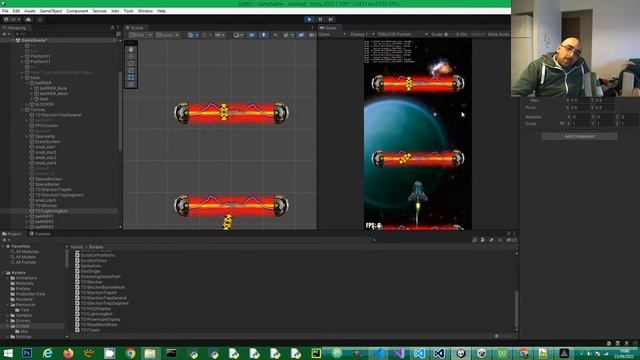
Task: Open Windows Start menu
Action: point(7,353)
